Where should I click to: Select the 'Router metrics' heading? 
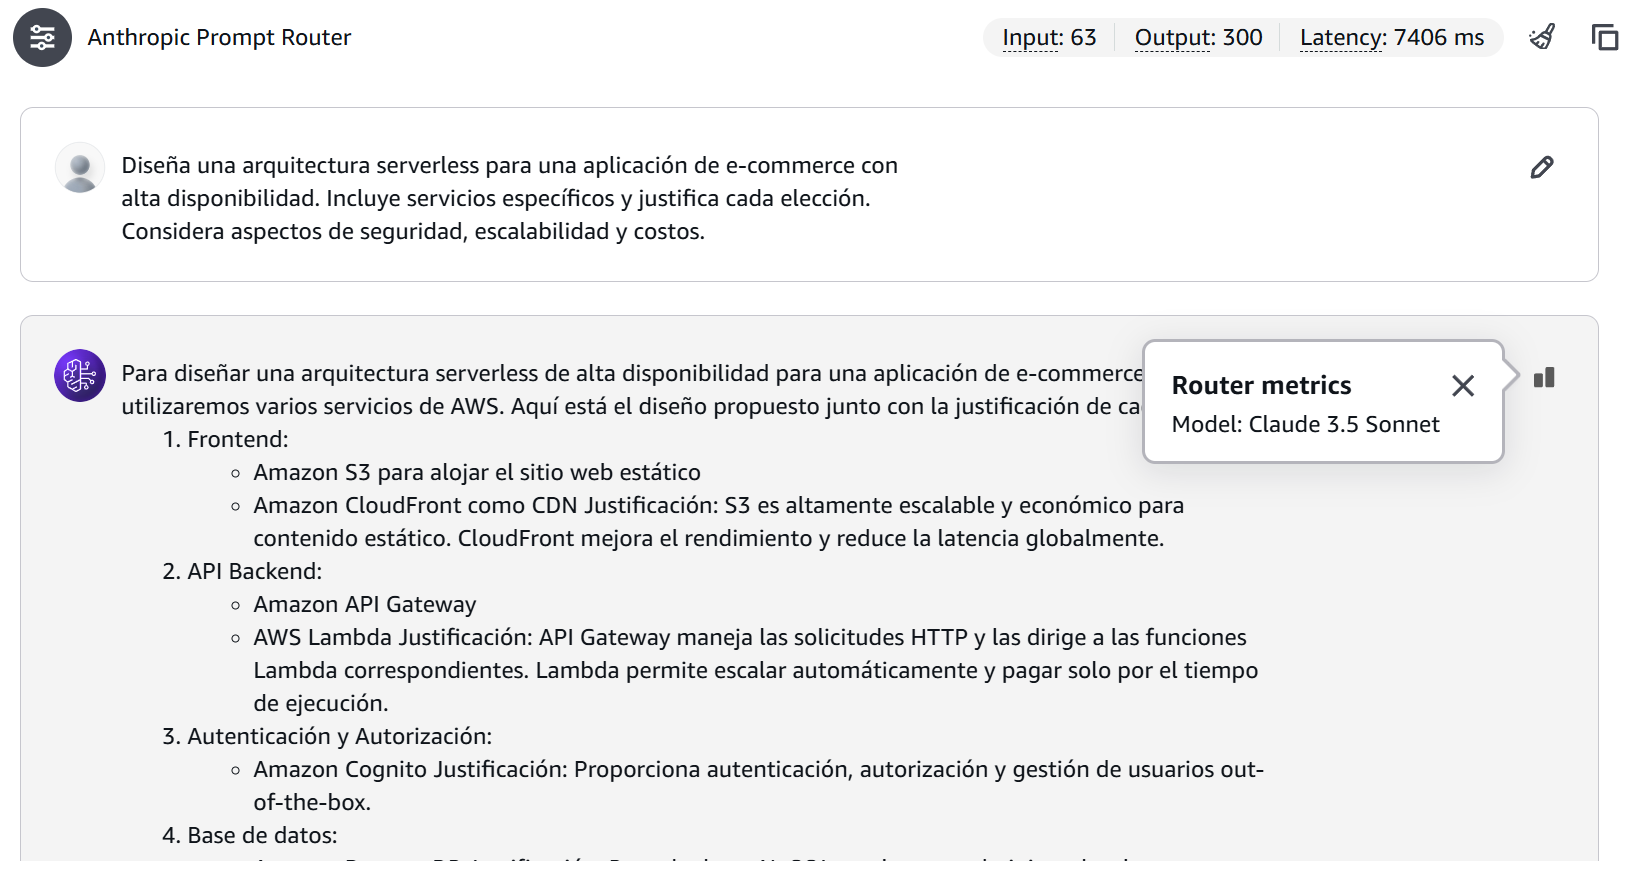click(1261, 385)
